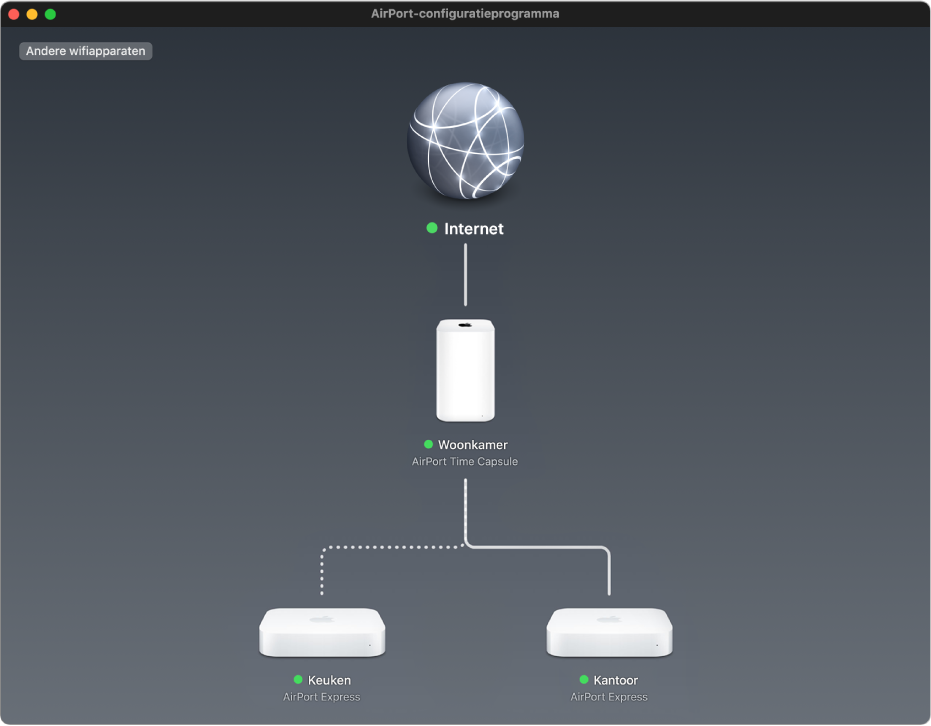Click the green status dot beside Kantoor
Image resolution: width=931 pixels, height=726 pixels.
tap(582, 680)
